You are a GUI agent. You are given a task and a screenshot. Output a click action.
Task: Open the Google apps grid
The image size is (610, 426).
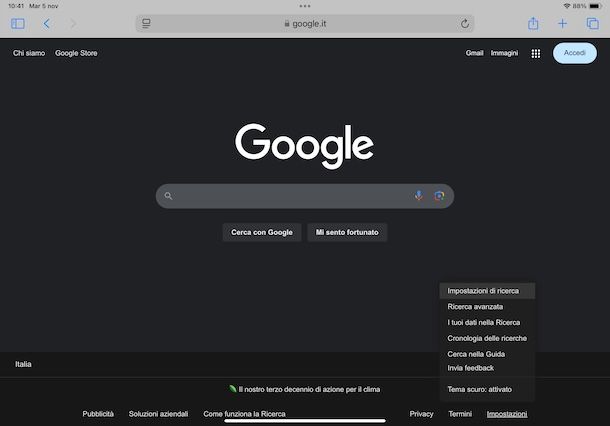[x=536, y=53]
